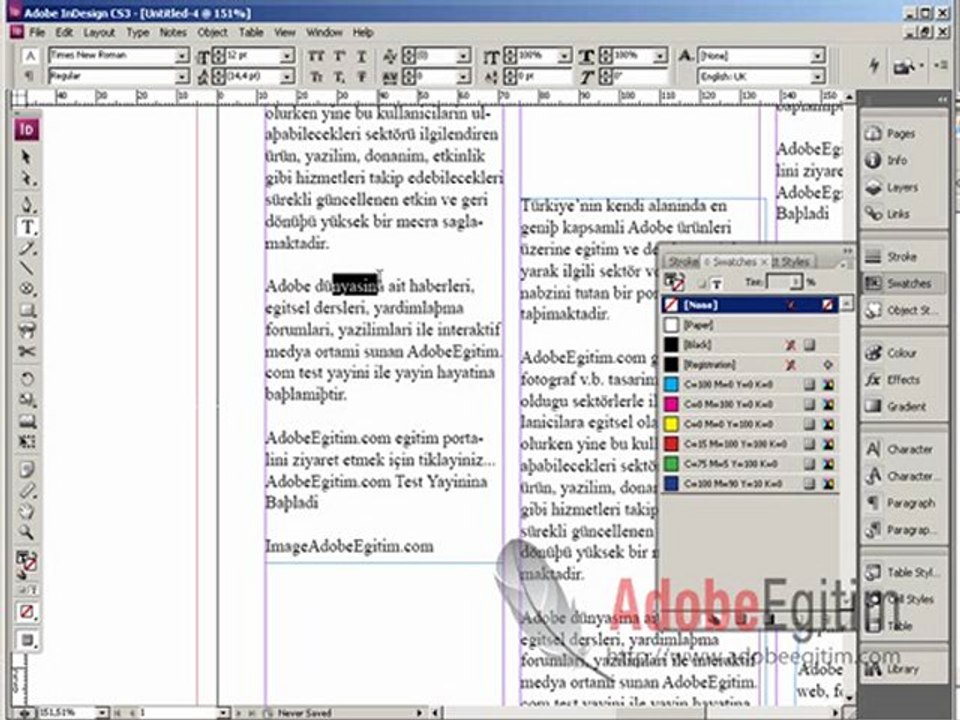Open the Never Saved status popup arrow
Screen dimensions: 960x720
point(419,713)
